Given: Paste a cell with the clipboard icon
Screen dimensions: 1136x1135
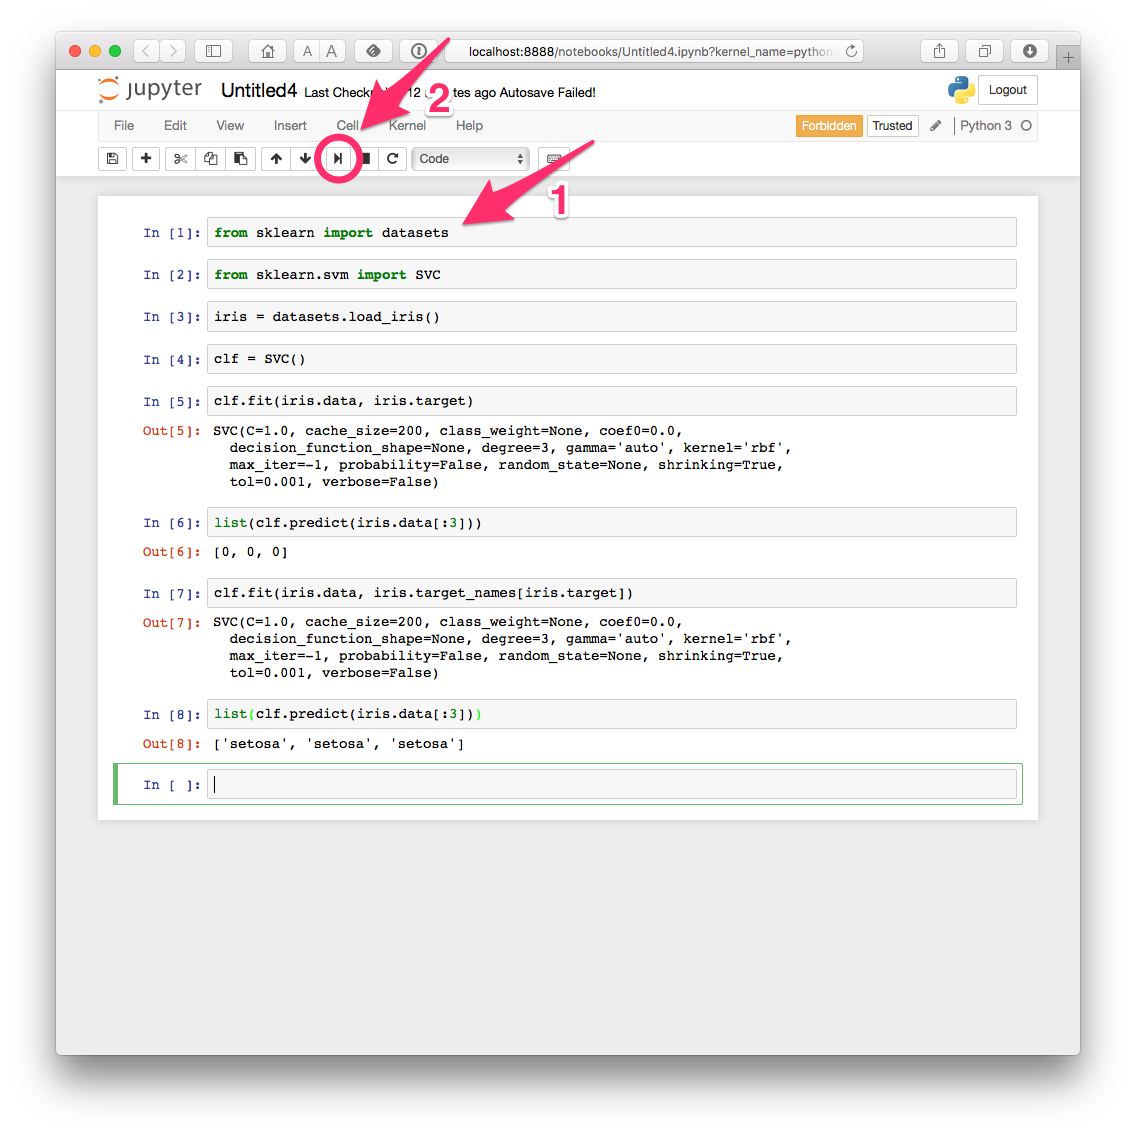Looking at the screenshot, I should [x=240, y=158].
